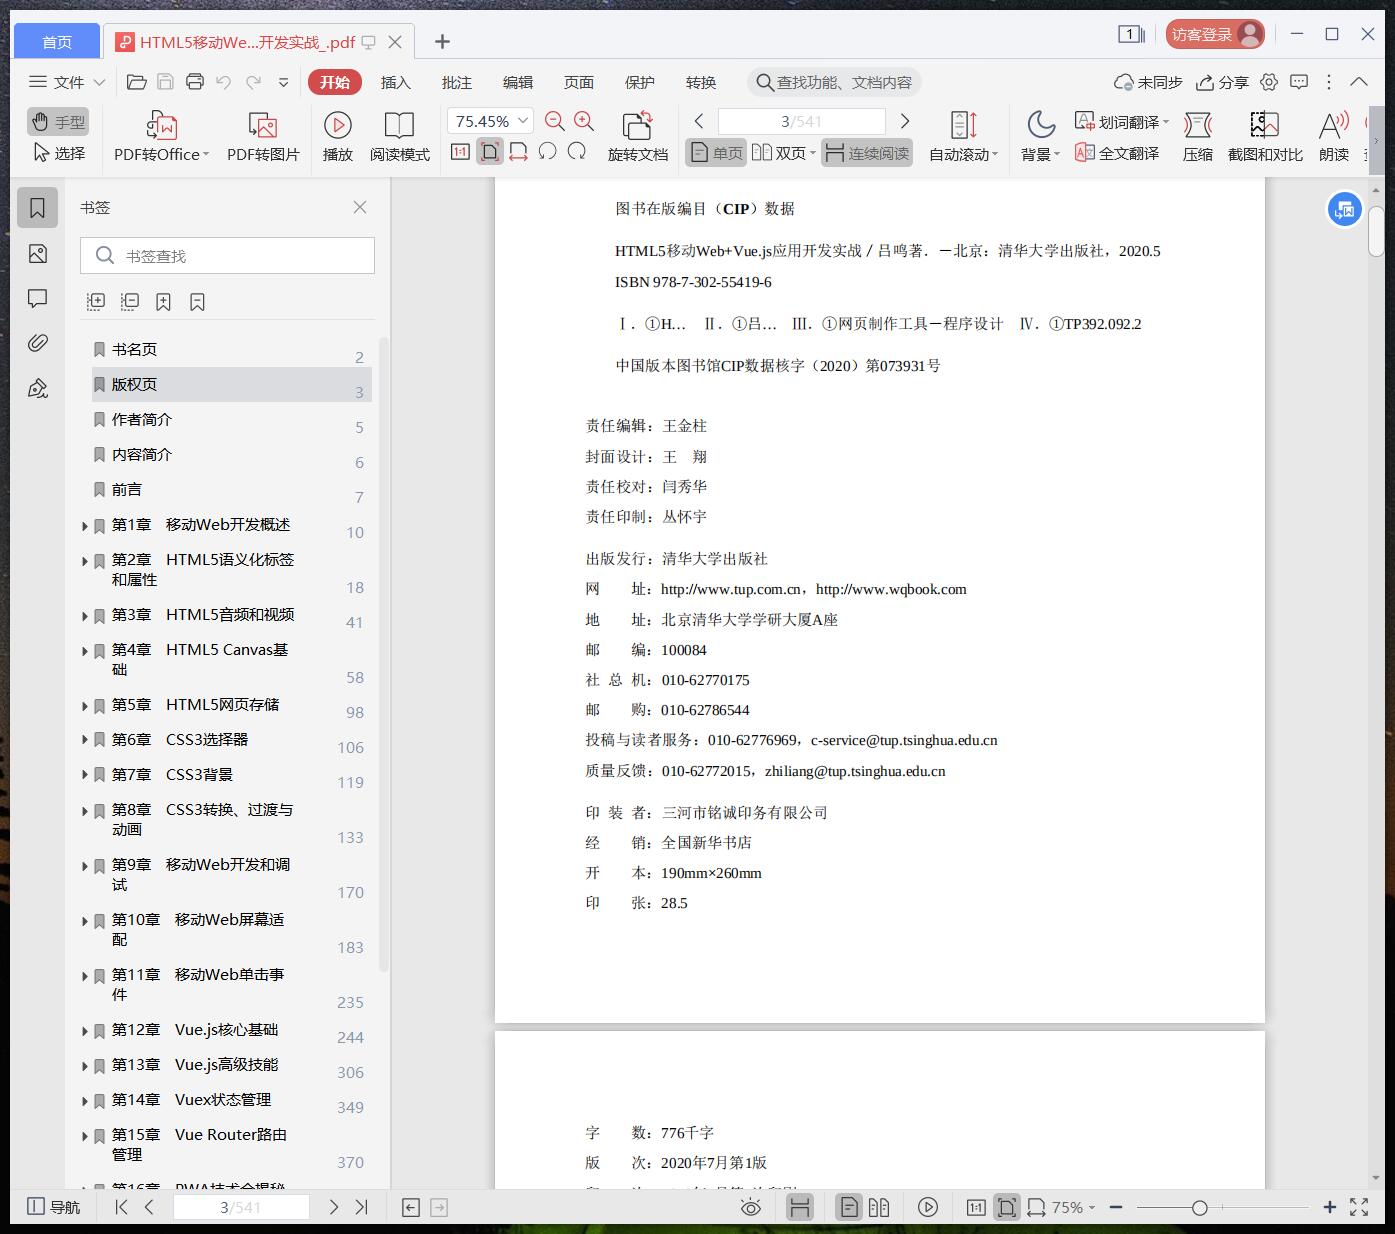Click the 书签查找 bookmark search field
This screenshot has height=1234, width=1395.
228,256
